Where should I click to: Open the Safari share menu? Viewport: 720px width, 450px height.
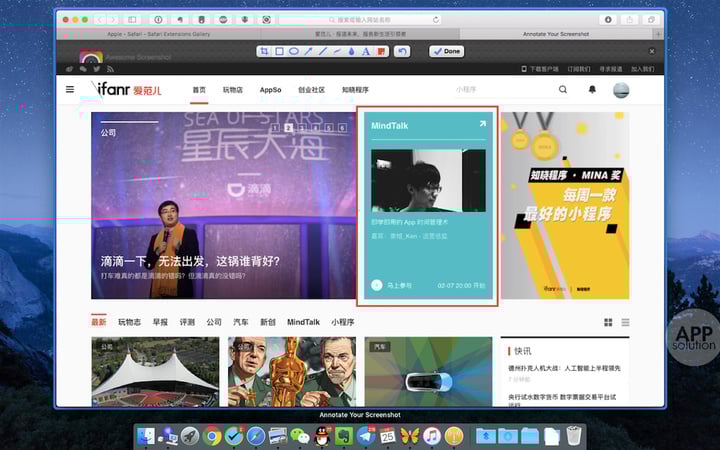[x=630, y=20]
